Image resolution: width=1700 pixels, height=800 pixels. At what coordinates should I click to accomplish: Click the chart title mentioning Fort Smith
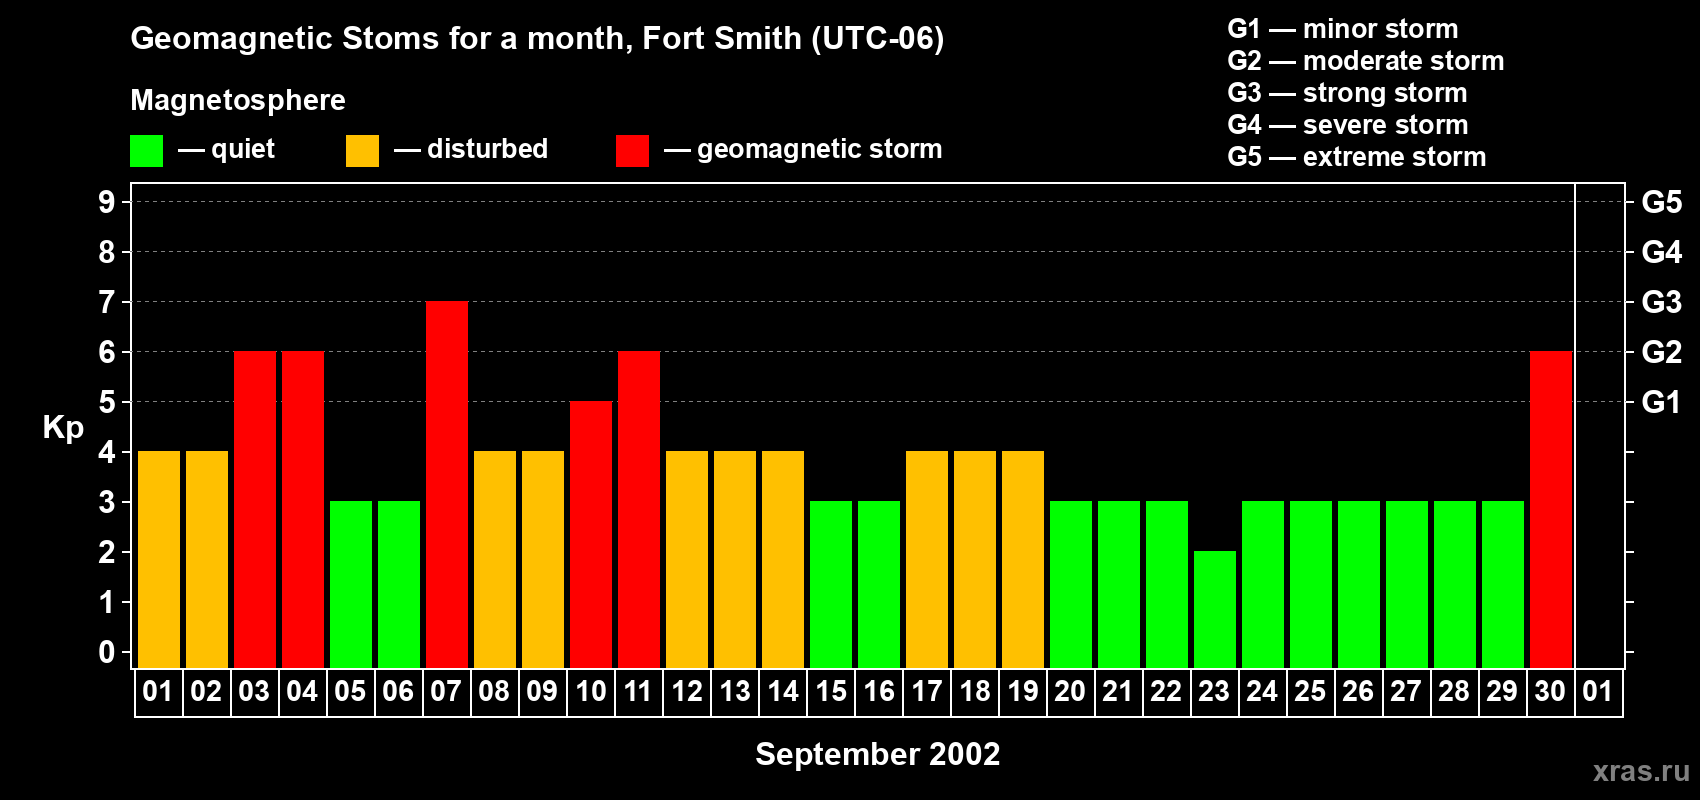[537, 39]
